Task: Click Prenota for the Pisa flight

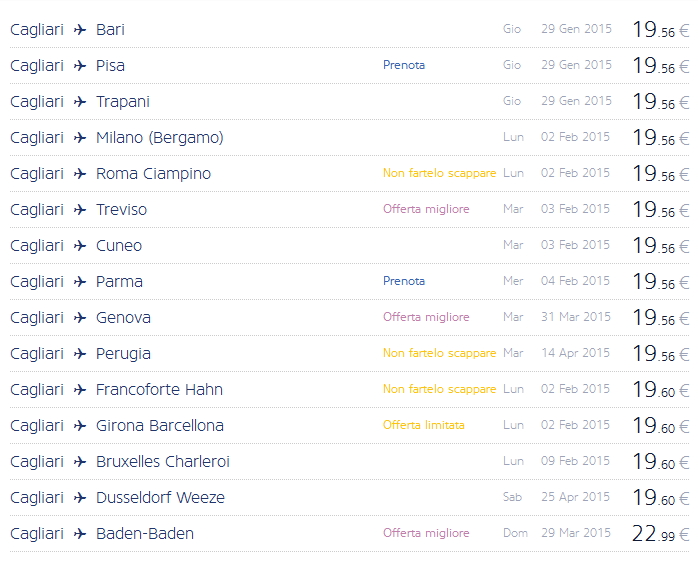Action: (x=404, y=65)
